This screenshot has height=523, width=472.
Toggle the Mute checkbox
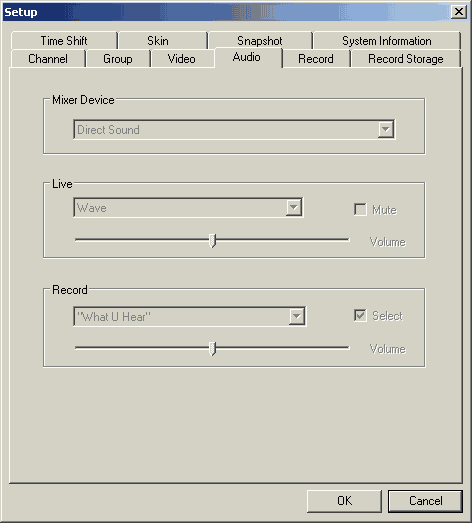point(360,210)
